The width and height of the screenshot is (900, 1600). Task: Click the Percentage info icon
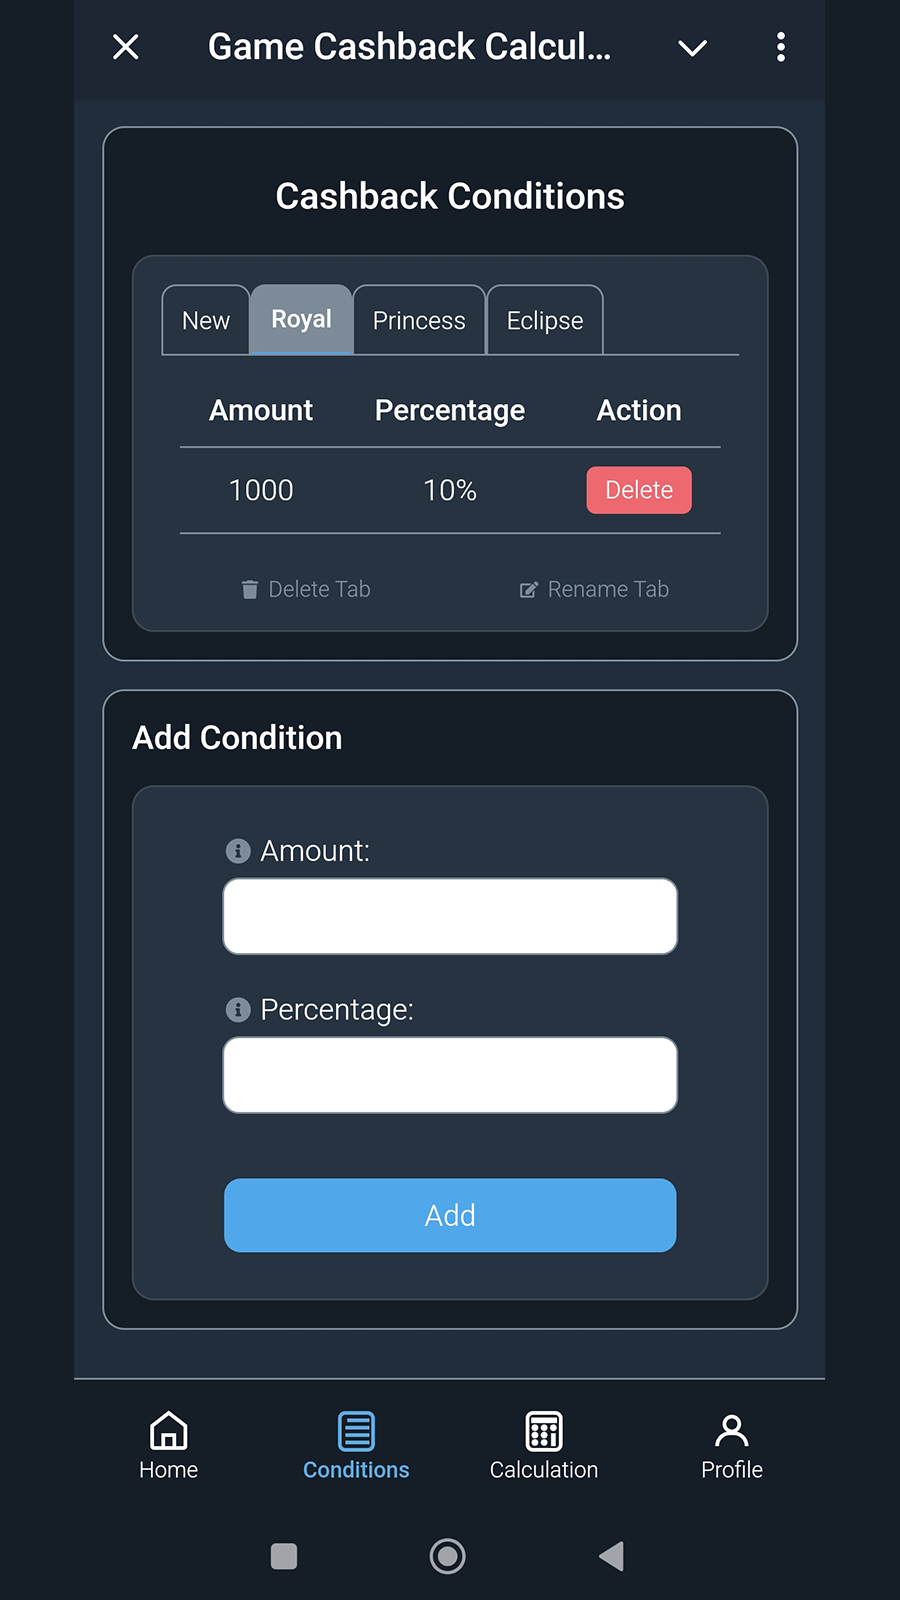pyautogui.click(x=238, y=1010)
